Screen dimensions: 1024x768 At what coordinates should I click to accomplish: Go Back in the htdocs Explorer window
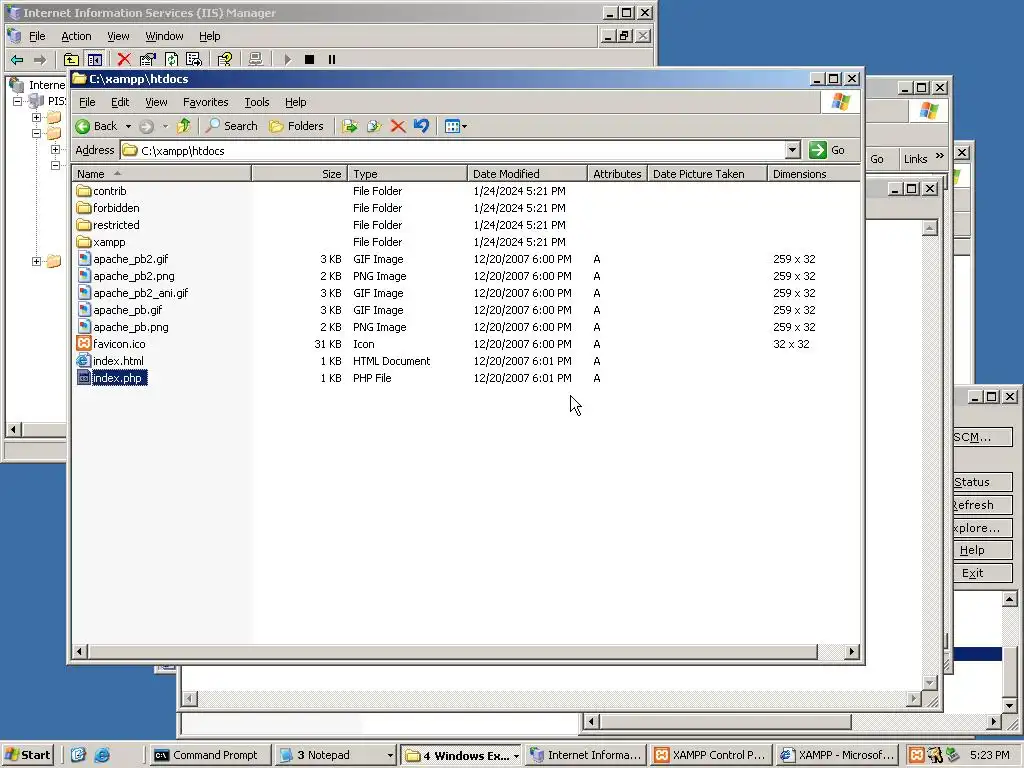[x=97, y=126]
